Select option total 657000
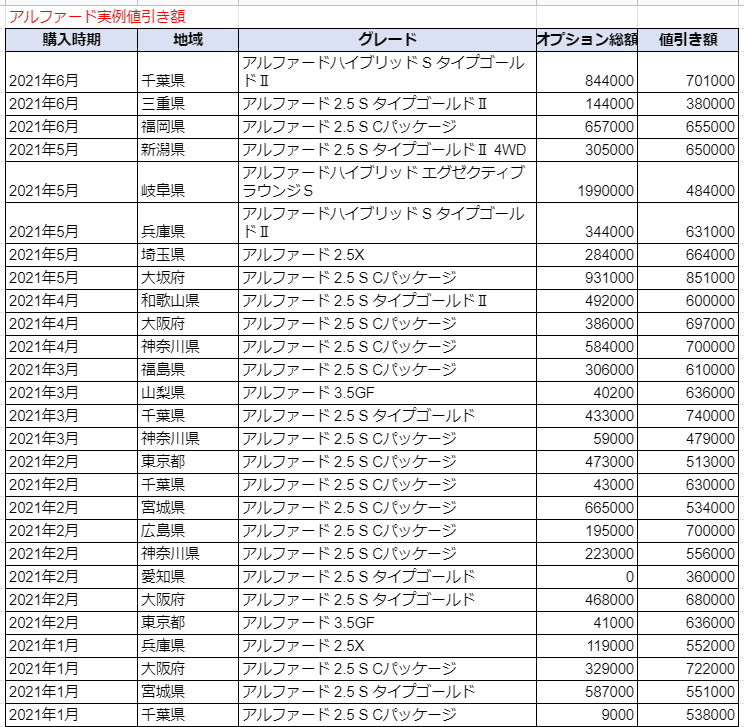 587,127
